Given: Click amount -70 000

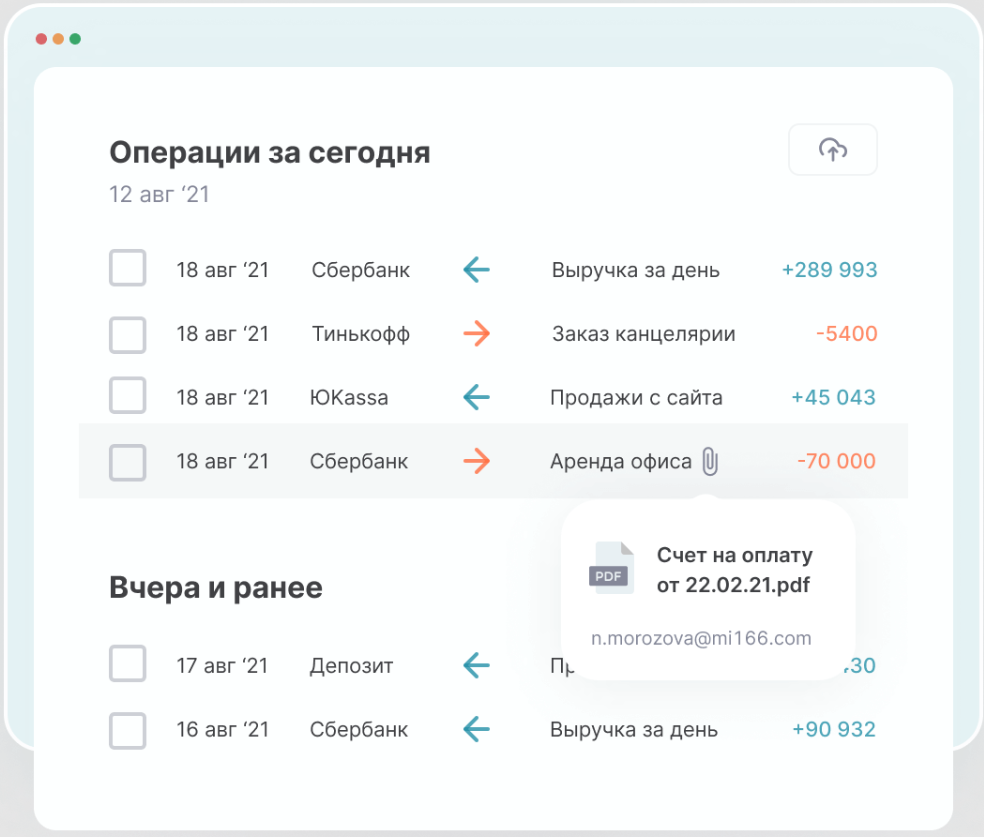Looking at the screenshot, I should pyautogui.click(x=836, y=461).
